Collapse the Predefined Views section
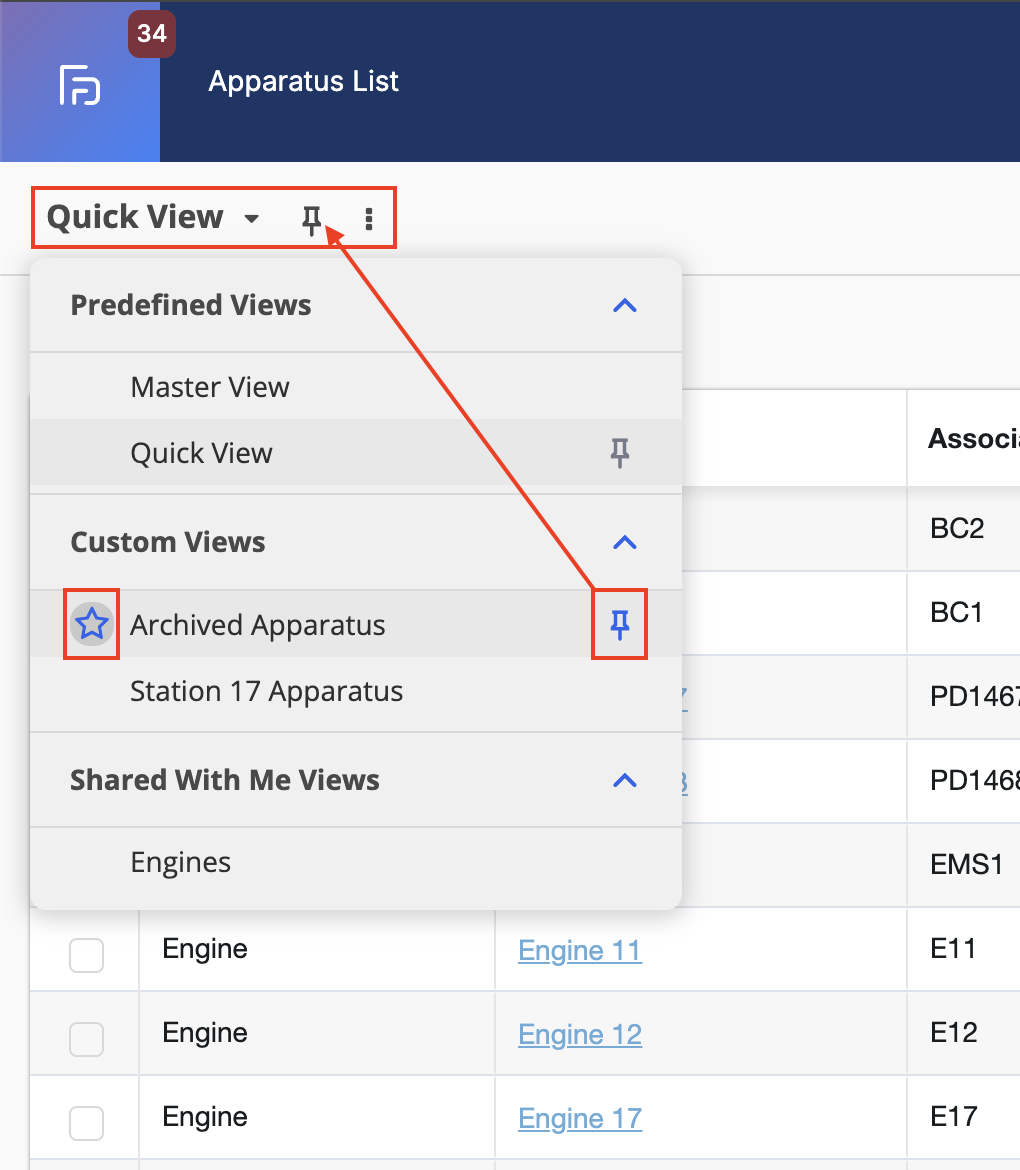 coord(625,305)
